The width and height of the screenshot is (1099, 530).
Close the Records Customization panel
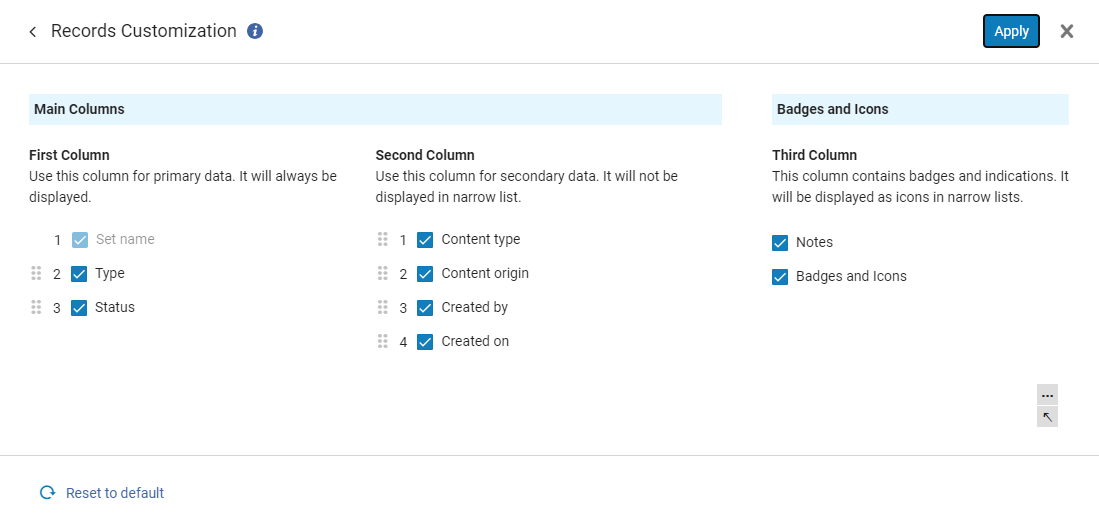point(1067,31)
